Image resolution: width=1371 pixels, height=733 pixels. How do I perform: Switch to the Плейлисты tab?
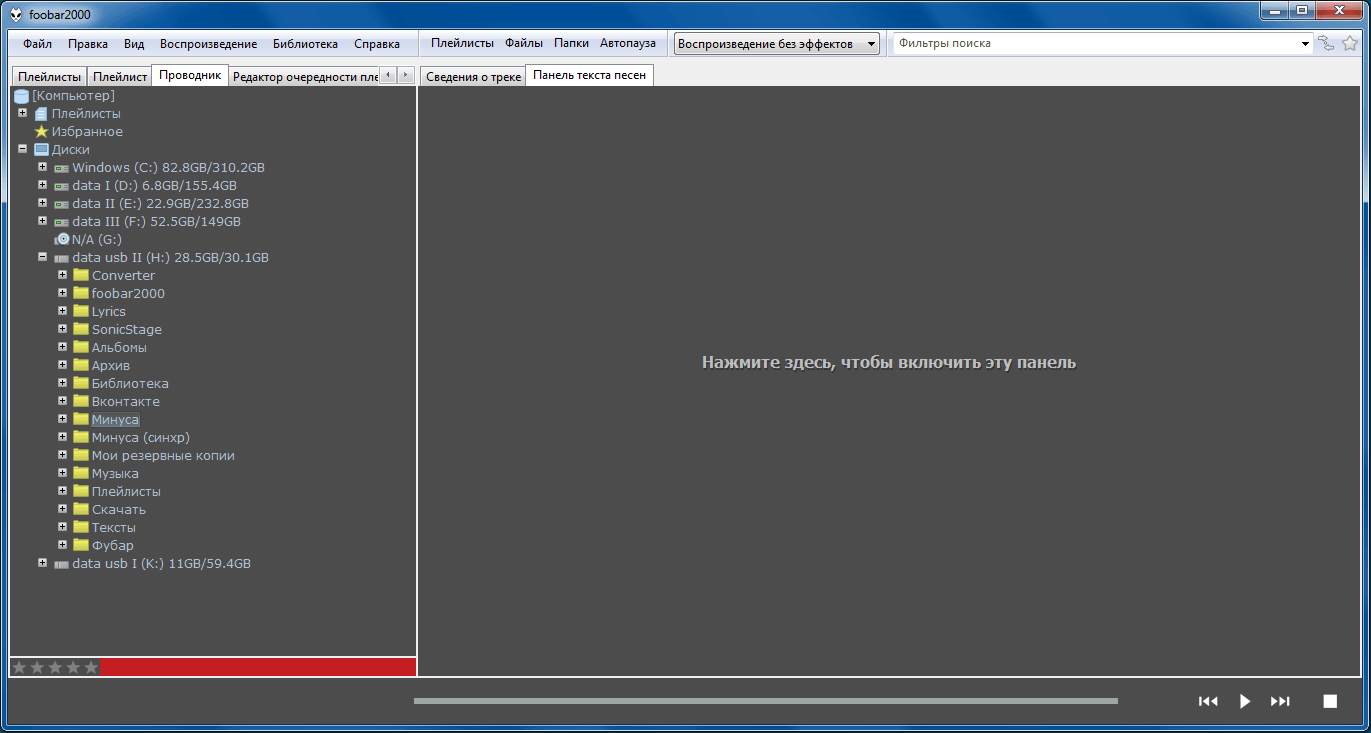pyautogui.click(x=49, y=77)
